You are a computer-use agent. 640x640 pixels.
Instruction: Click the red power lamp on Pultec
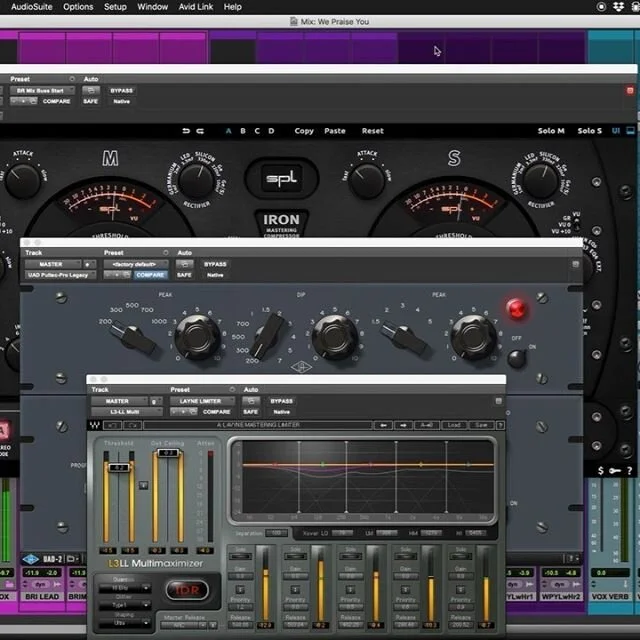click(516, 309)
